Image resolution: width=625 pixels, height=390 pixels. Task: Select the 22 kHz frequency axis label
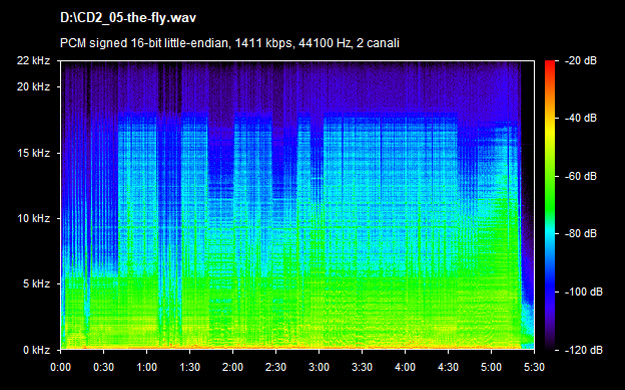[x=33, y=61]
